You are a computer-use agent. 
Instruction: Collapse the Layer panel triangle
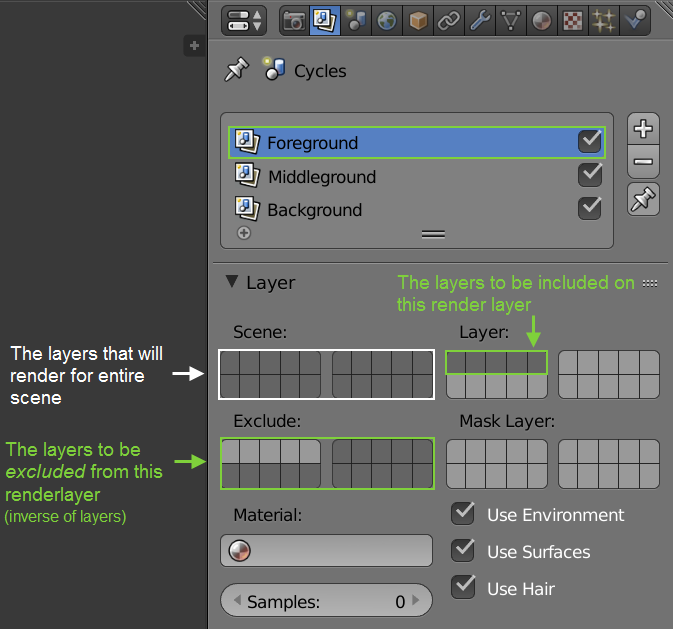point(232,282)
